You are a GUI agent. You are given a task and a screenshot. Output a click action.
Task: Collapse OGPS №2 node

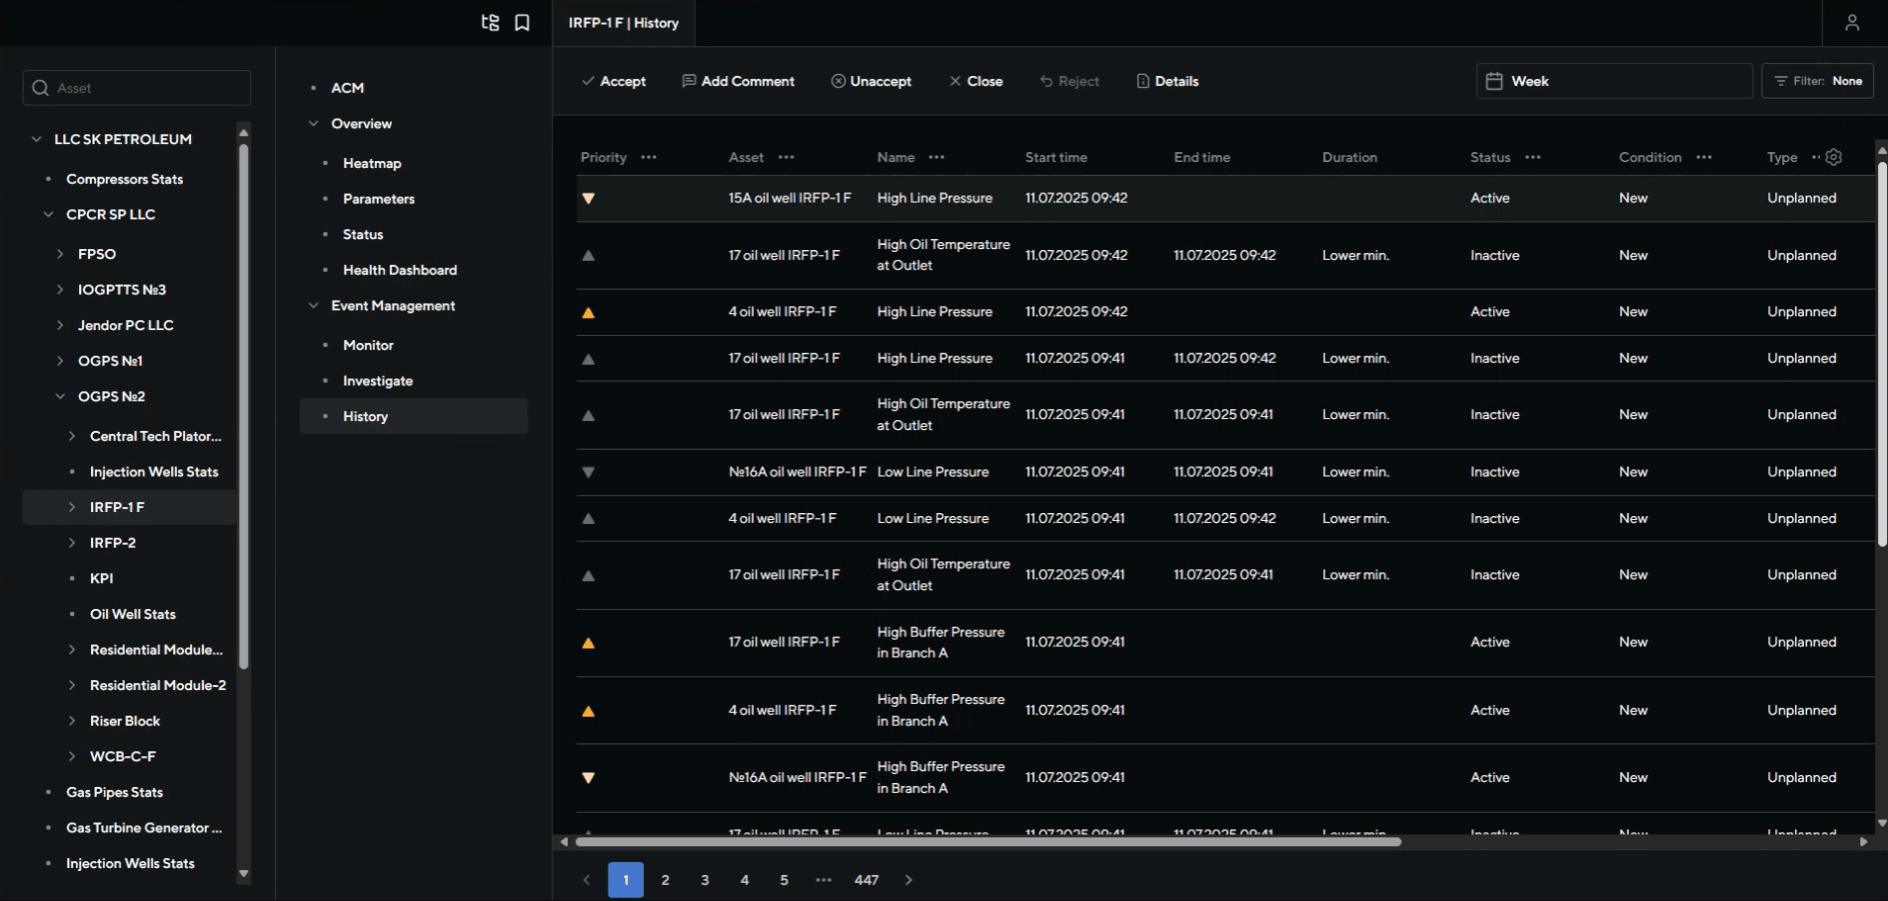click(x=60, y=396)
